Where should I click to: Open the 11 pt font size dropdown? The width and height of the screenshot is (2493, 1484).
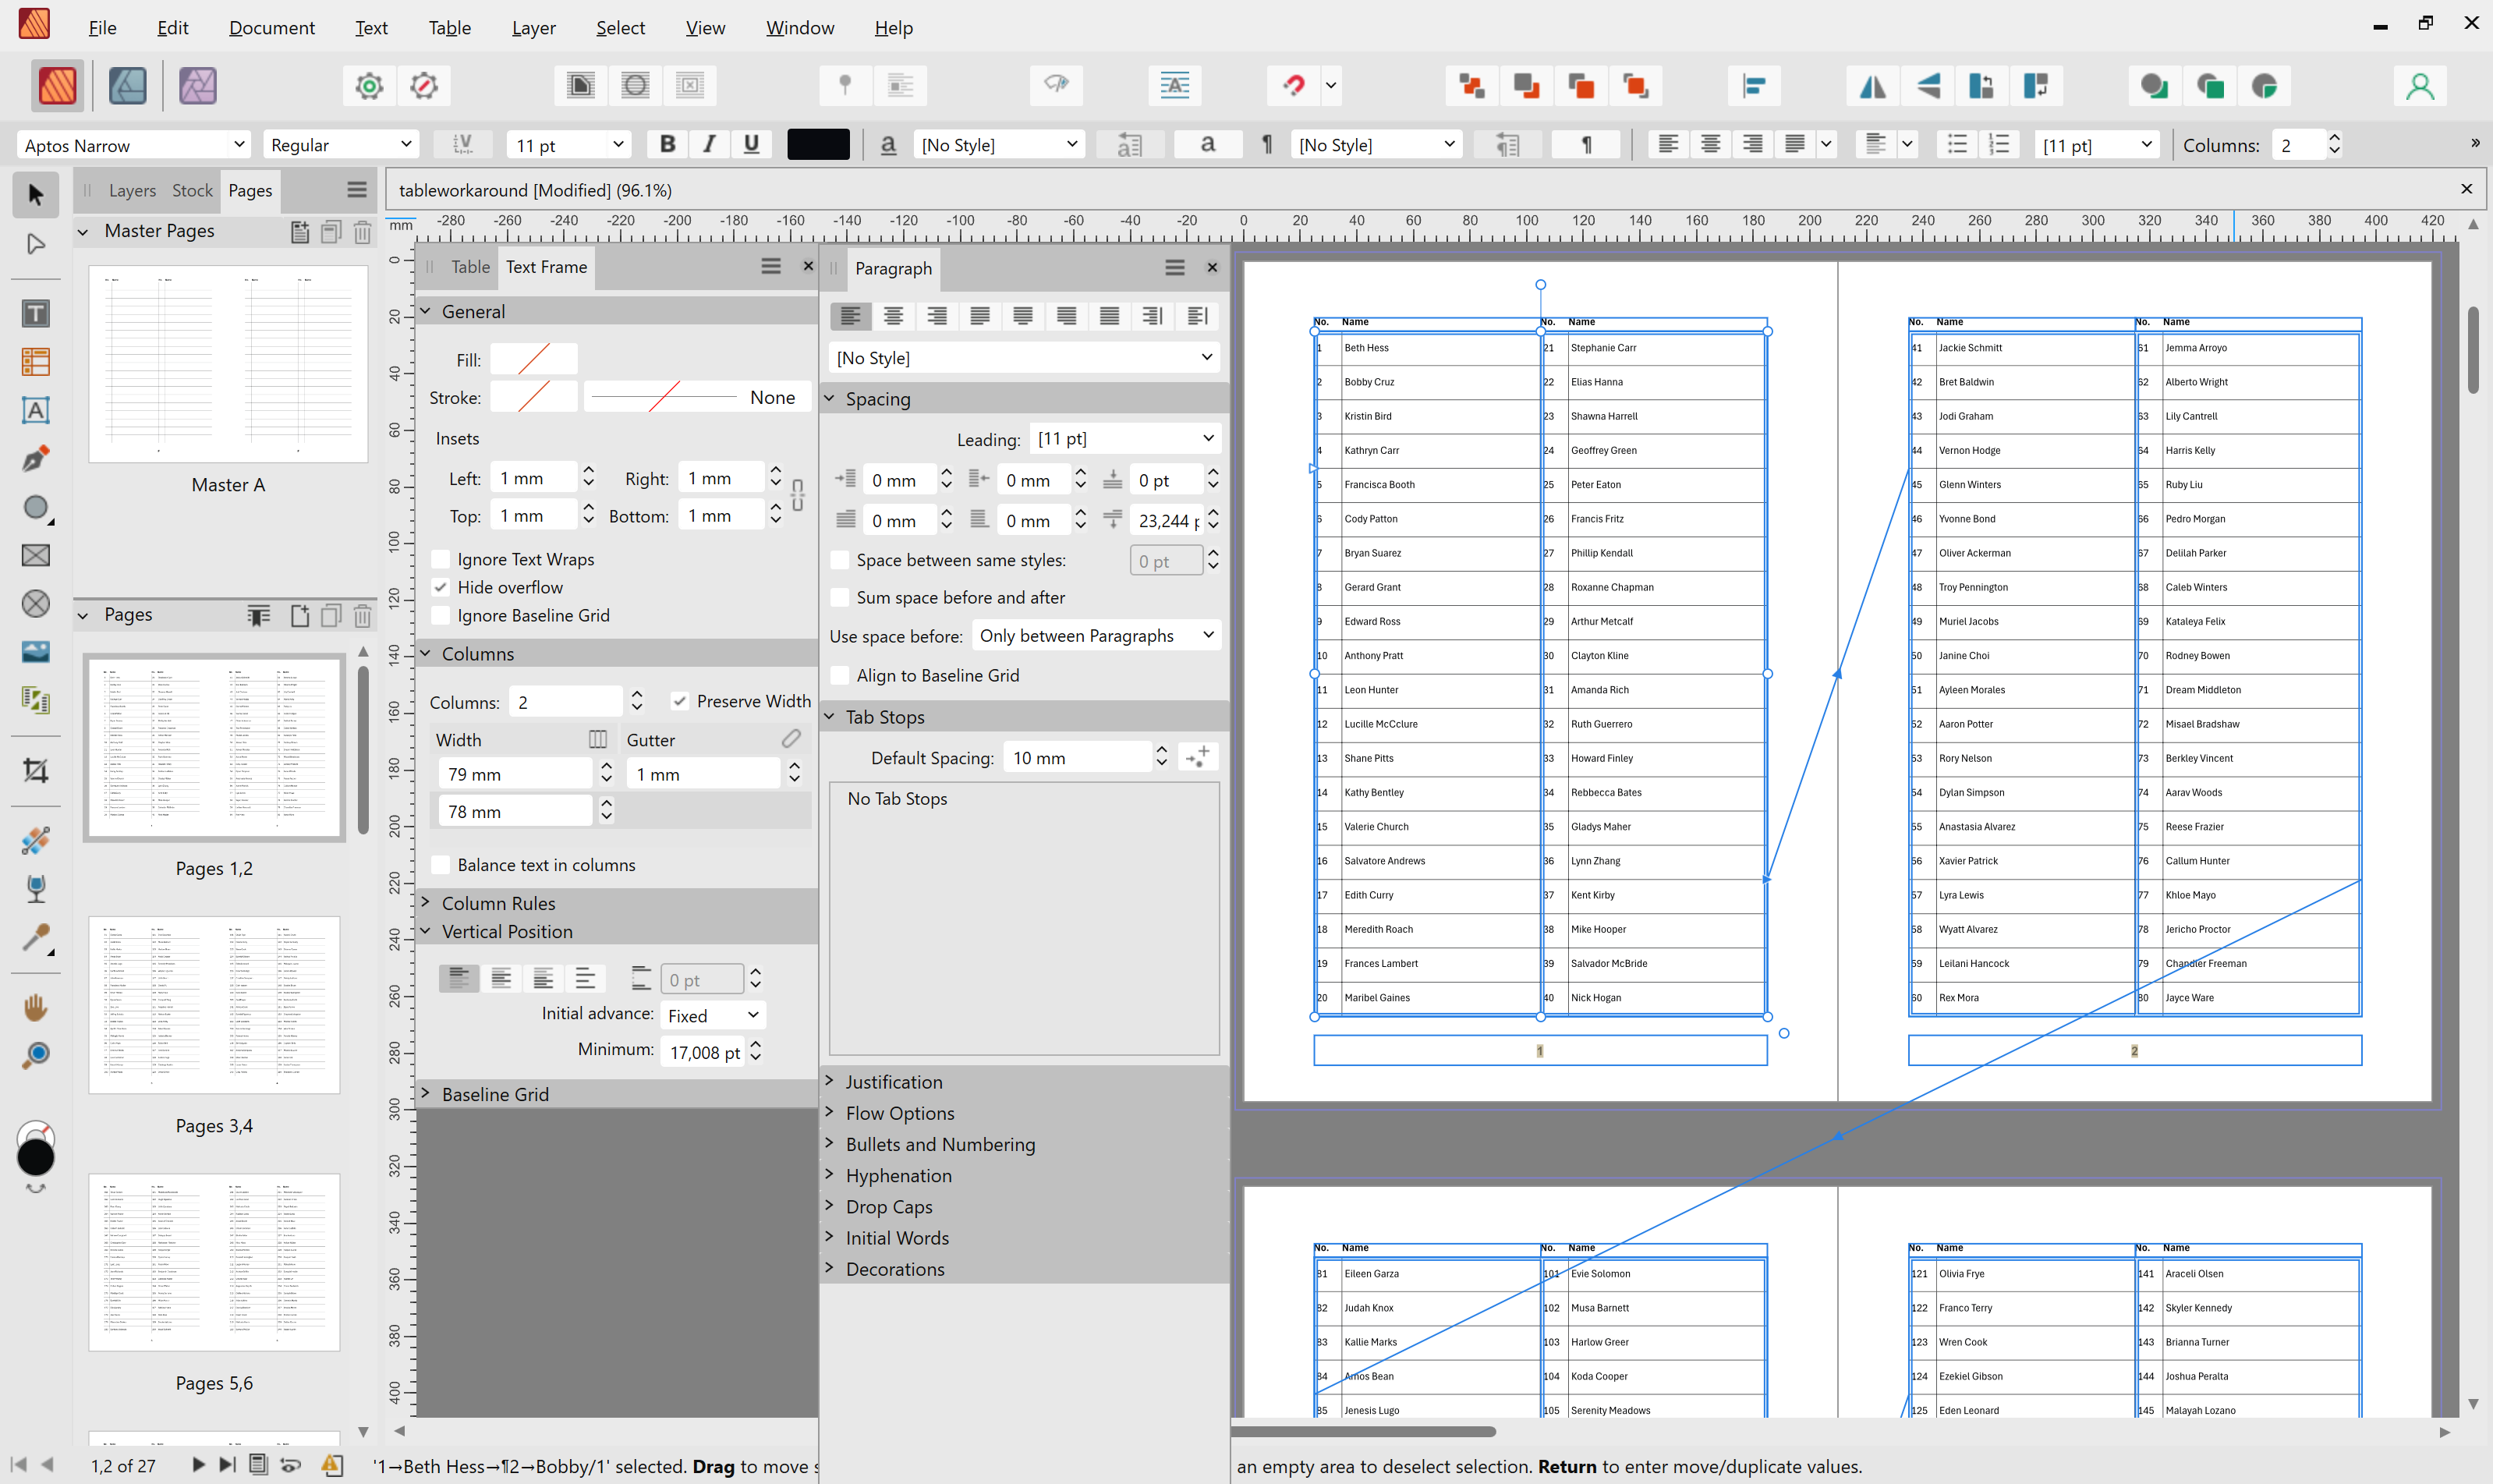(x=568, y=145)
